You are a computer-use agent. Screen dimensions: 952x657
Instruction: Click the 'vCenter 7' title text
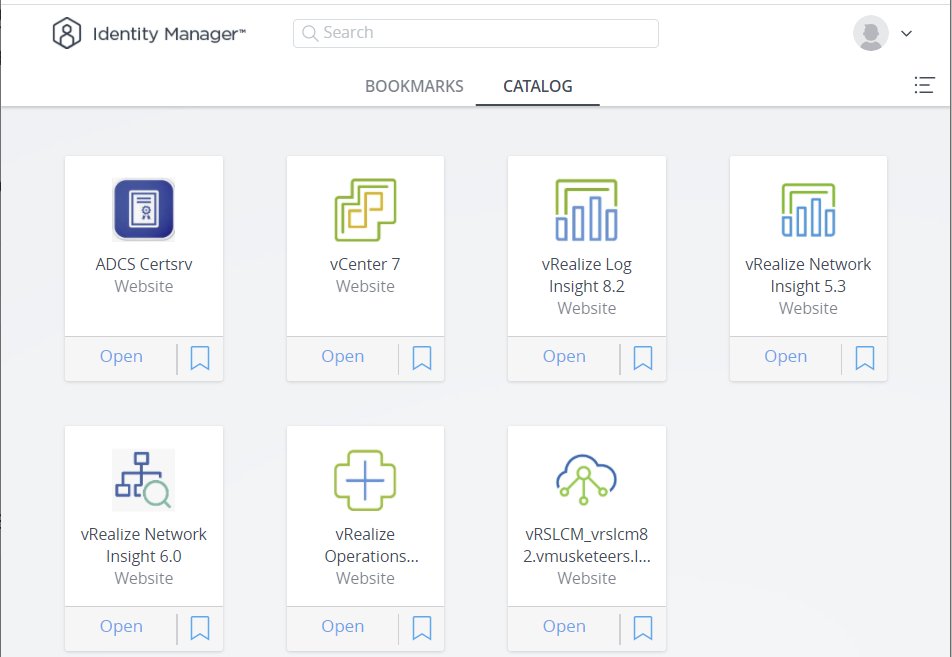pyautogui.click(x=365, y=264)
